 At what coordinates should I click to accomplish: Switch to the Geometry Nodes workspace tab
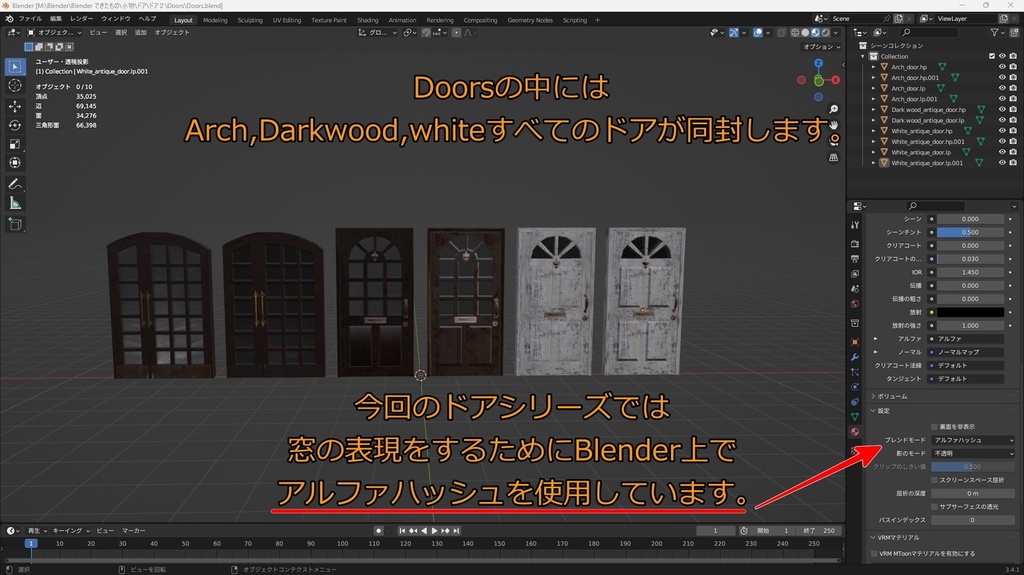[x=530, y=20]
